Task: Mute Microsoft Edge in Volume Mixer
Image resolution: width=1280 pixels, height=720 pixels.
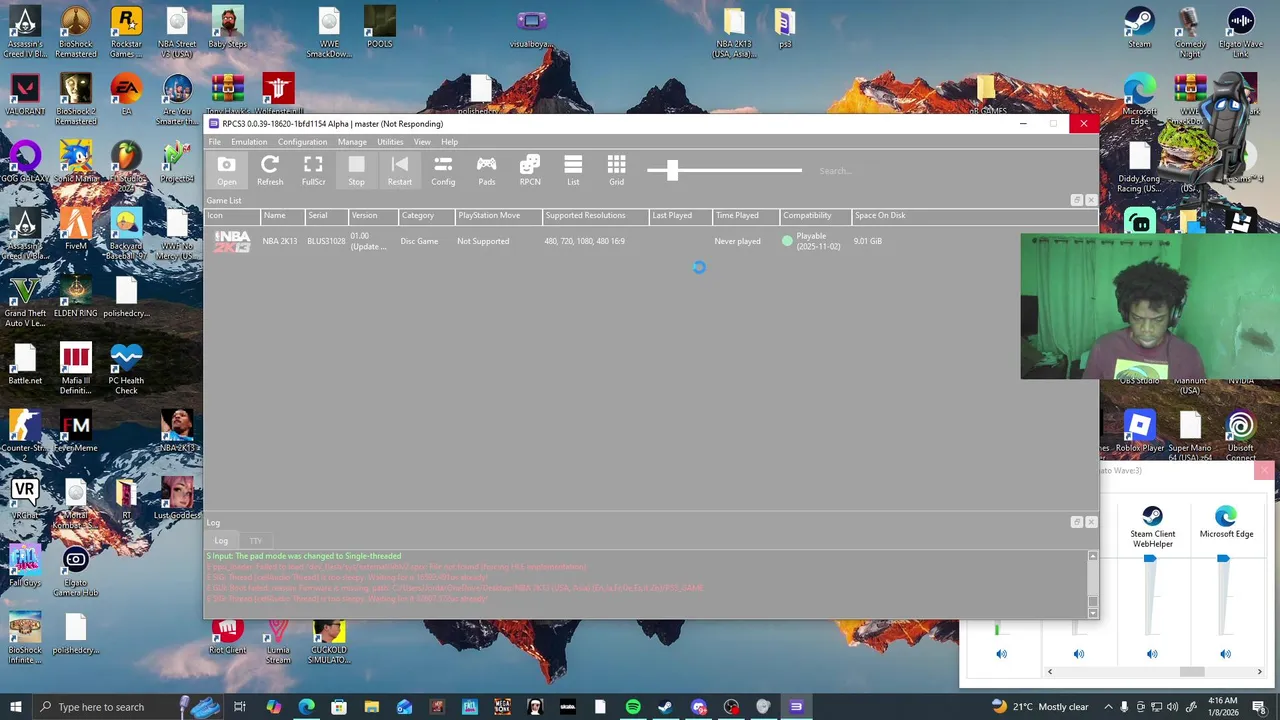Action: (x=1225, y=654)
